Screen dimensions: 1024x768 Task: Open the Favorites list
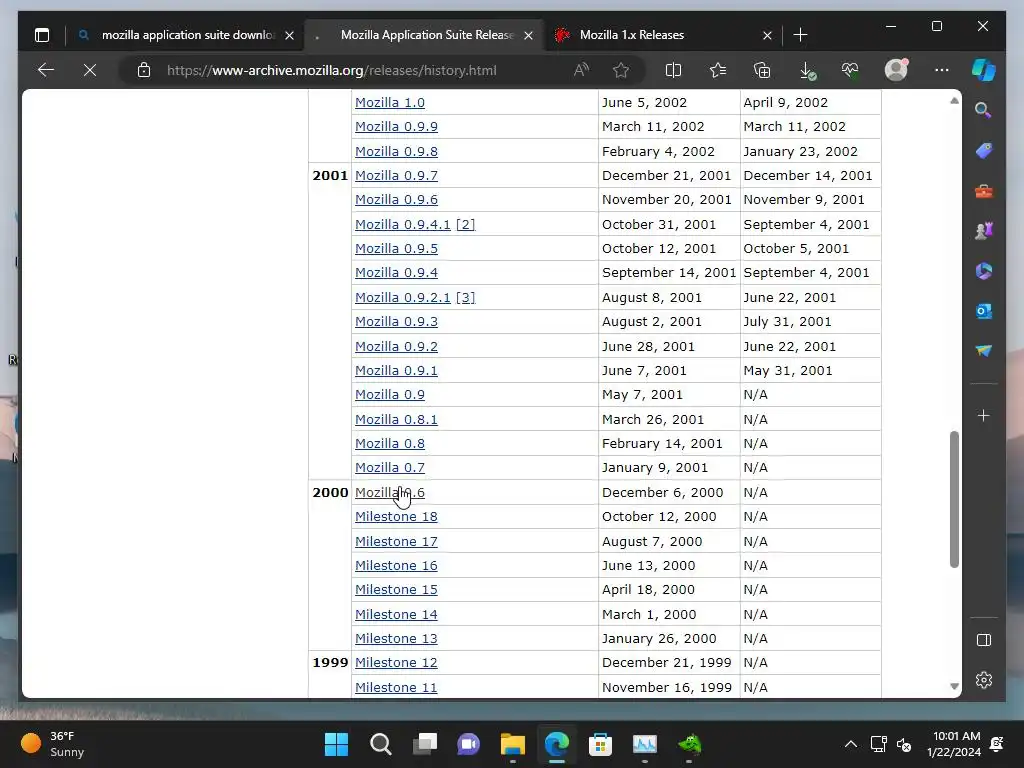[718, 70]
